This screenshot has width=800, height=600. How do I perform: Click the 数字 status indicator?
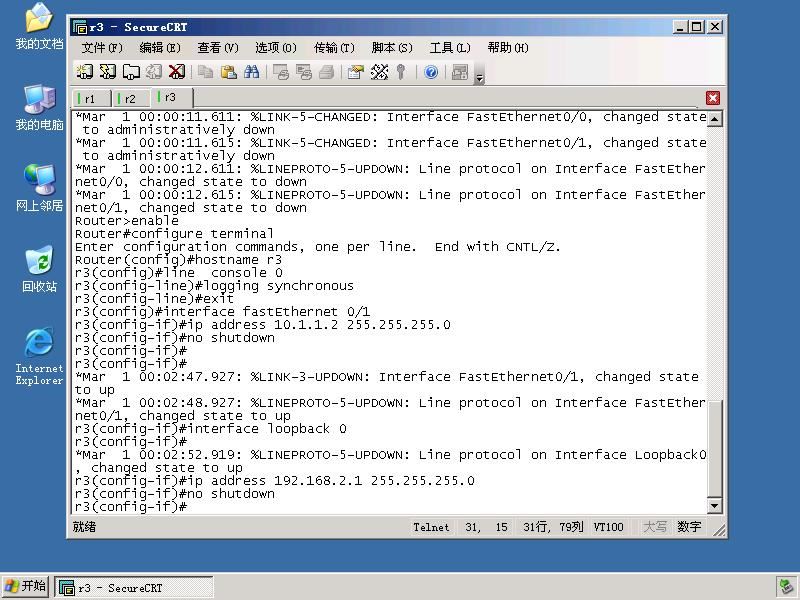(x=689, y=527)
